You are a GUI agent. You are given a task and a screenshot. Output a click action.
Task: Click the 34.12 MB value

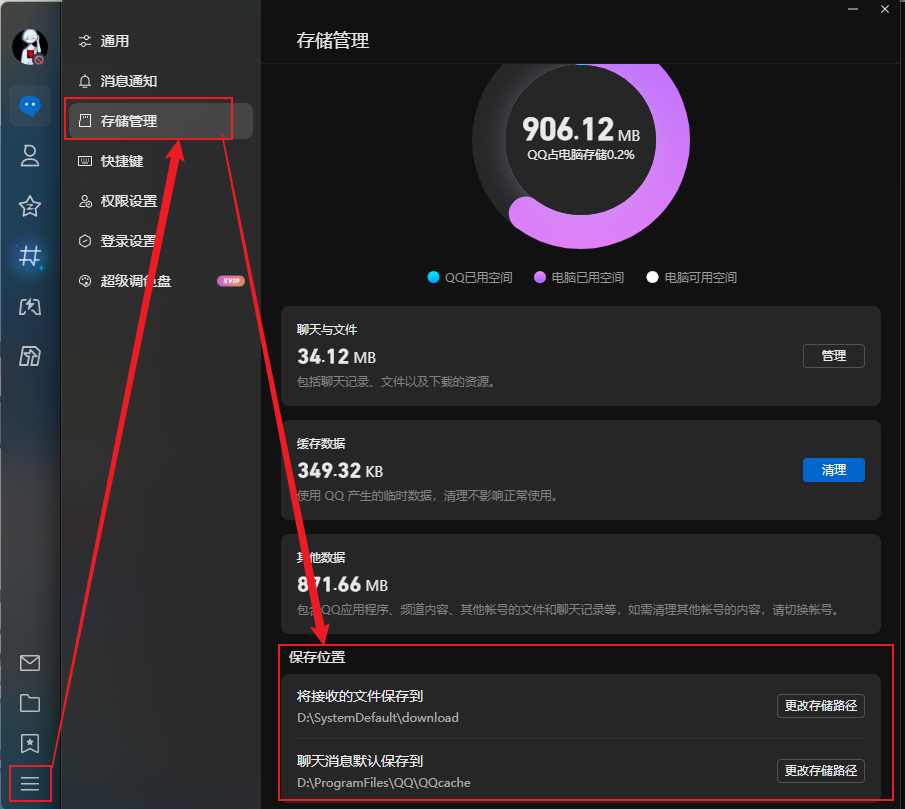pyautogui.click(x=336, y=357)
